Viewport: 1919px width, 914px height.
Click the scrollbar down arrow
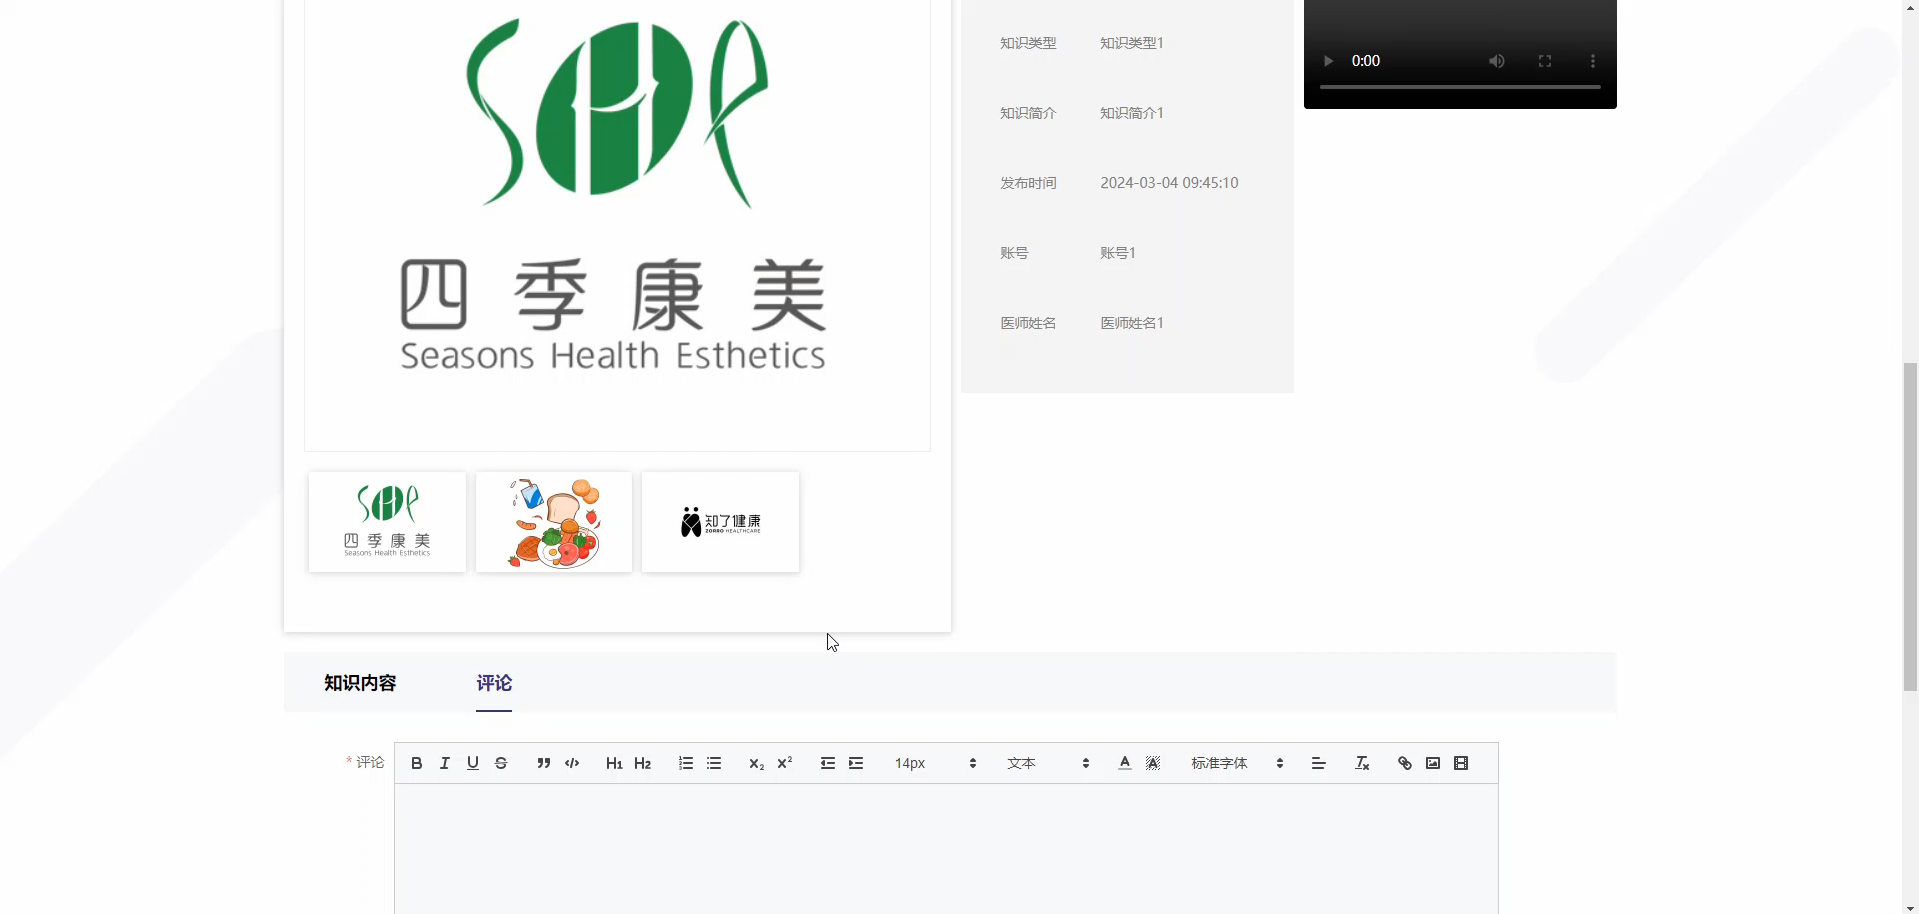[1910, 908]
